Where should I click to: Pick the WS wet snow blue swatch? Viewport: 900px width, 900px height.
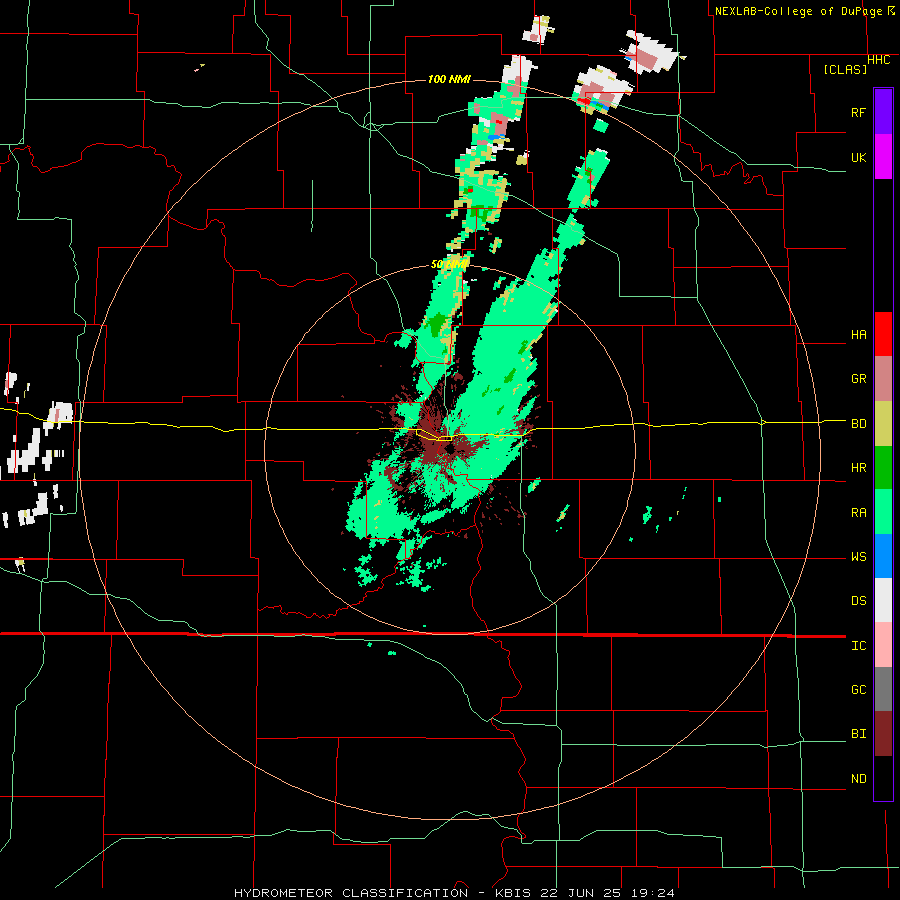click(883, 556)
